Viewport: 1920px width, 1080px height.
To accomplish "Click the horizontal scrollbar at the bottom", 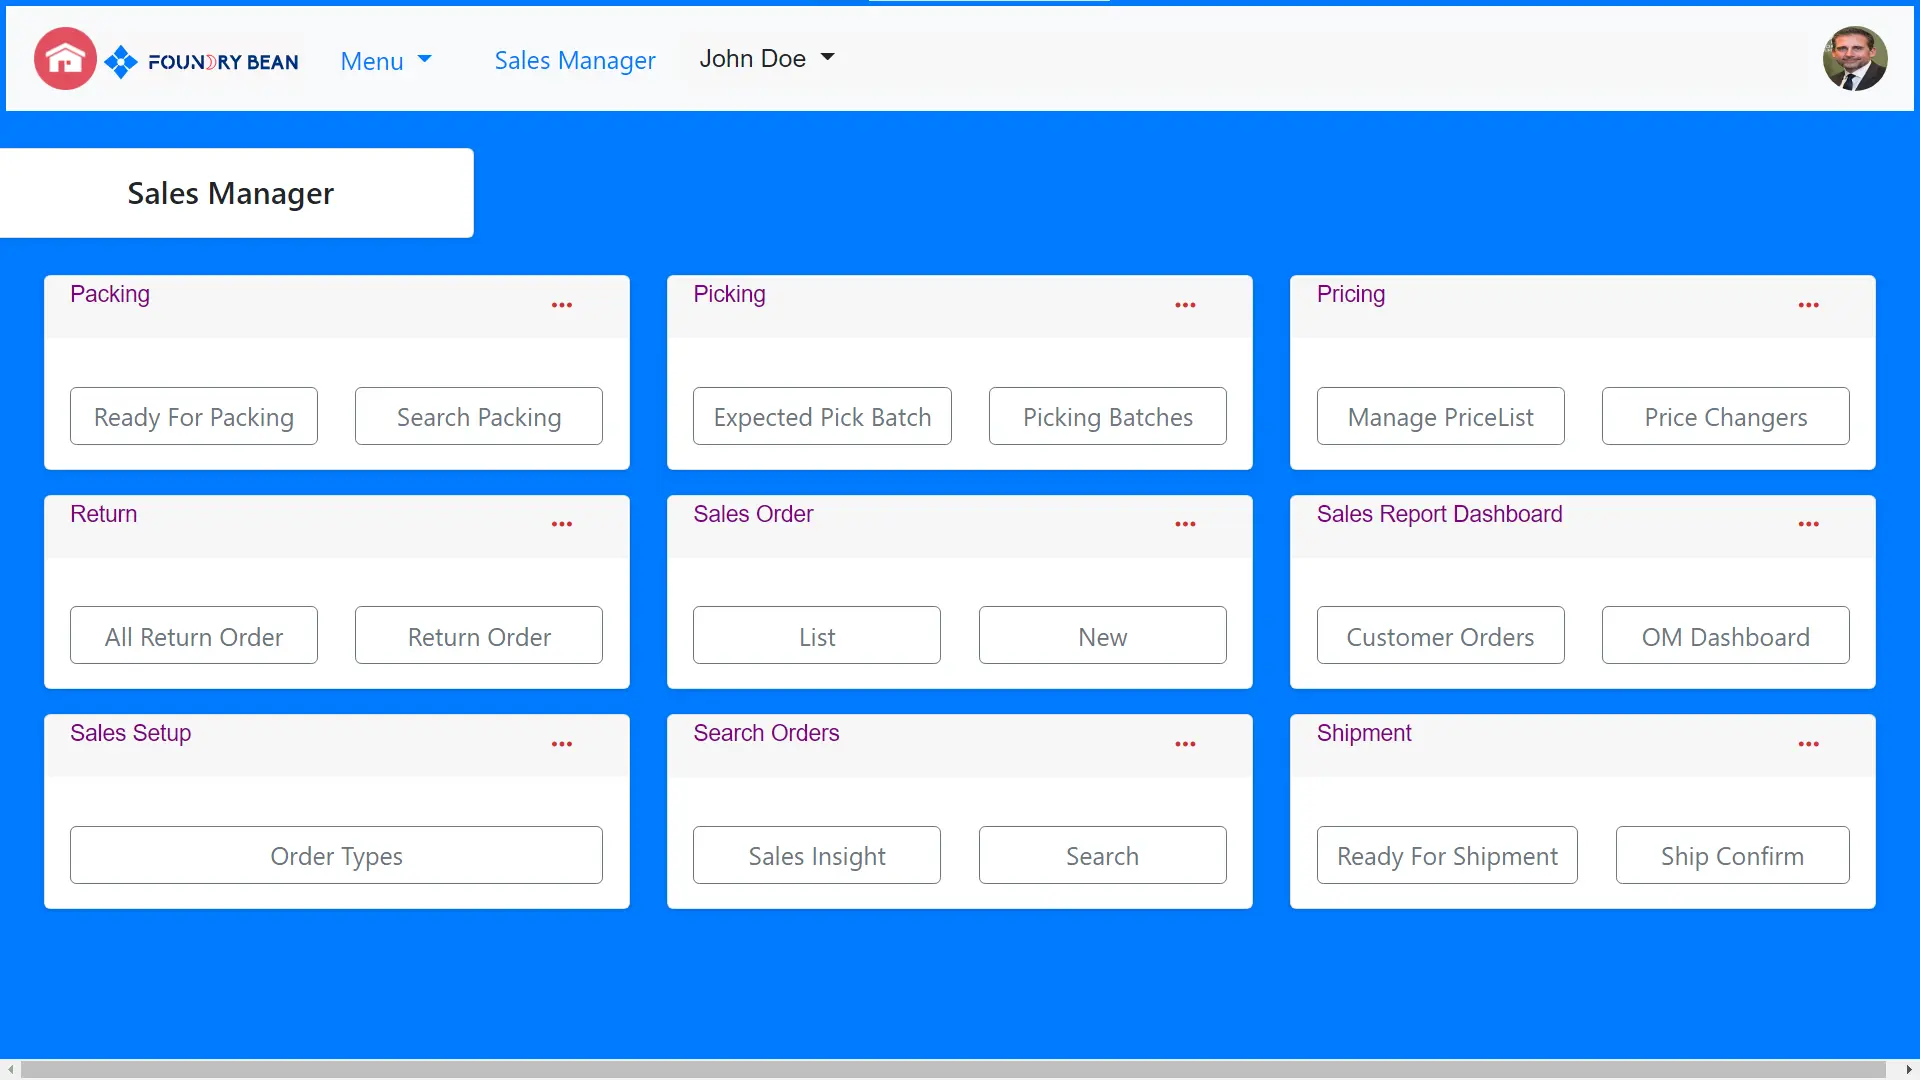I will point(960,1070).
